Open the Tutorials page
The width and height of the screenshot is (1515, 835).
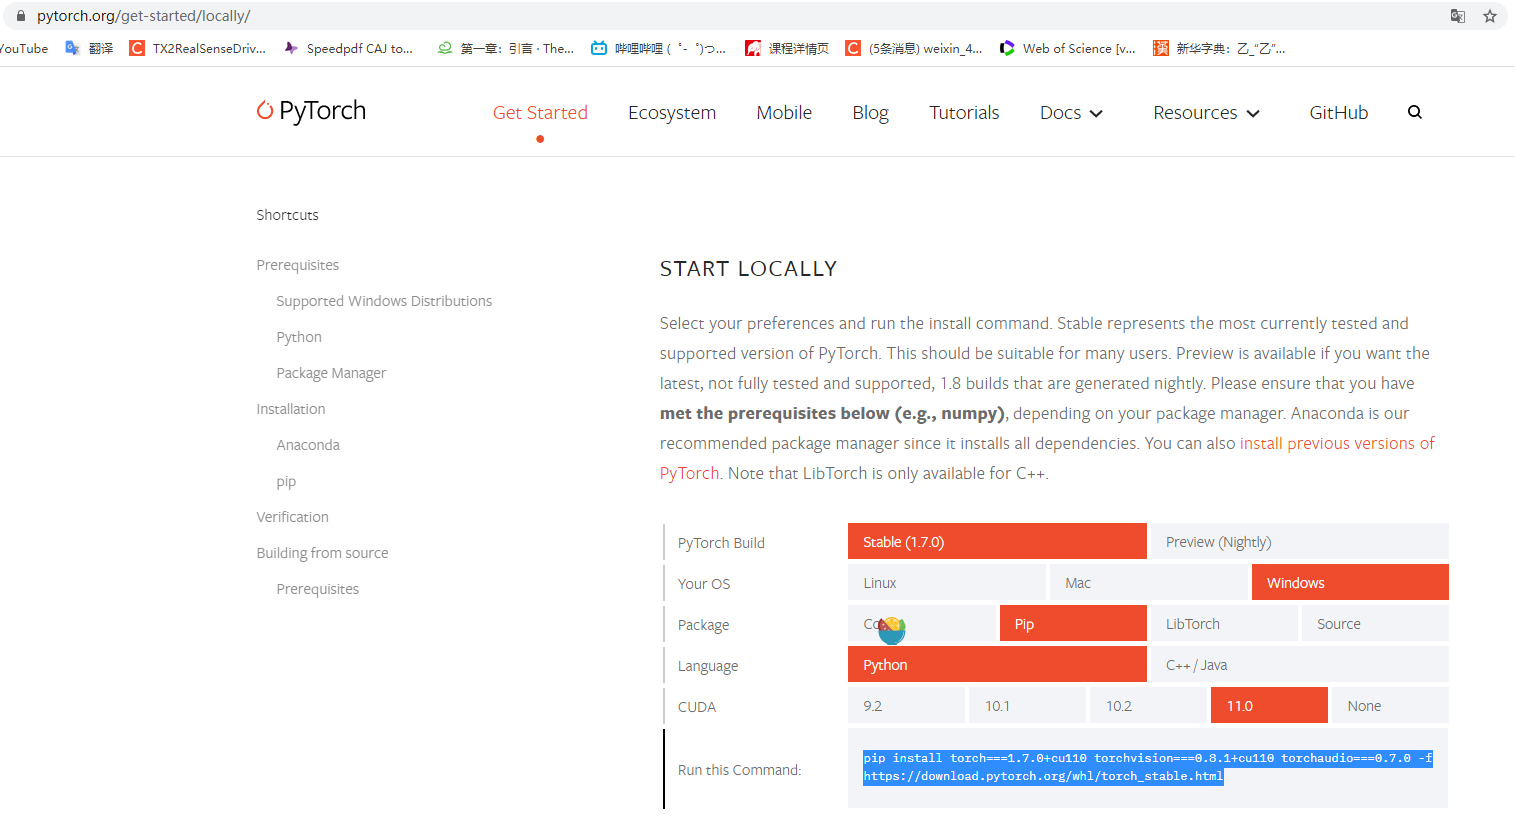[x=964, y=113]
